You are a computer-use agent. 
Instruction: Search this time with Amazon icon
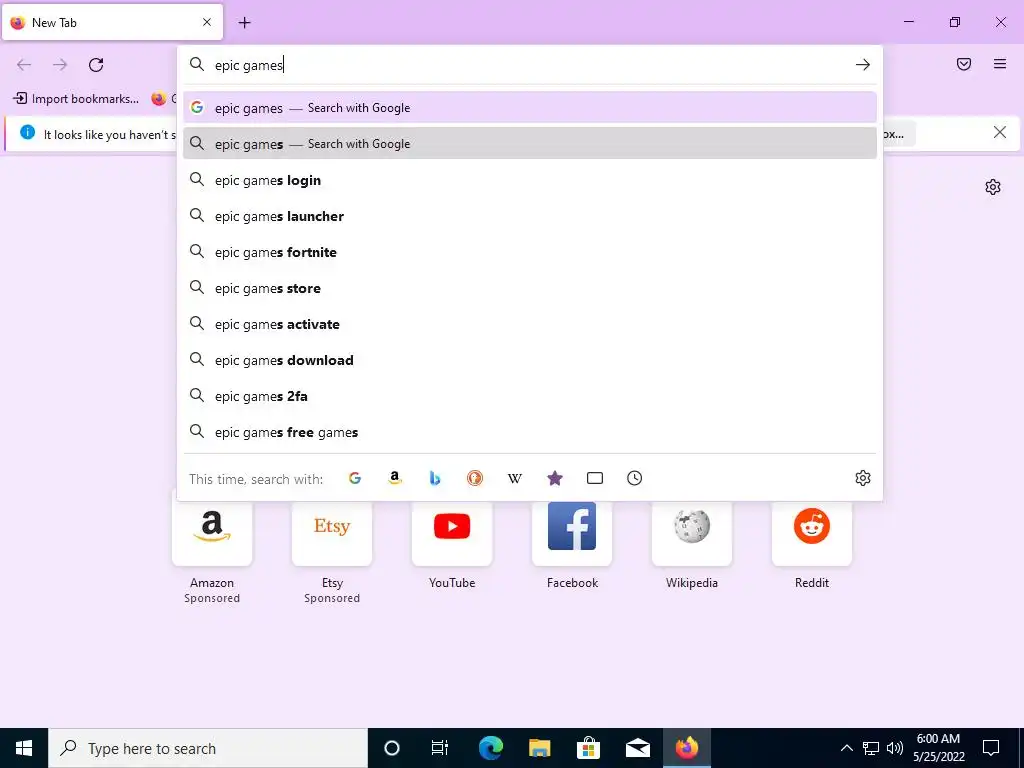click(x=394, y=478)
